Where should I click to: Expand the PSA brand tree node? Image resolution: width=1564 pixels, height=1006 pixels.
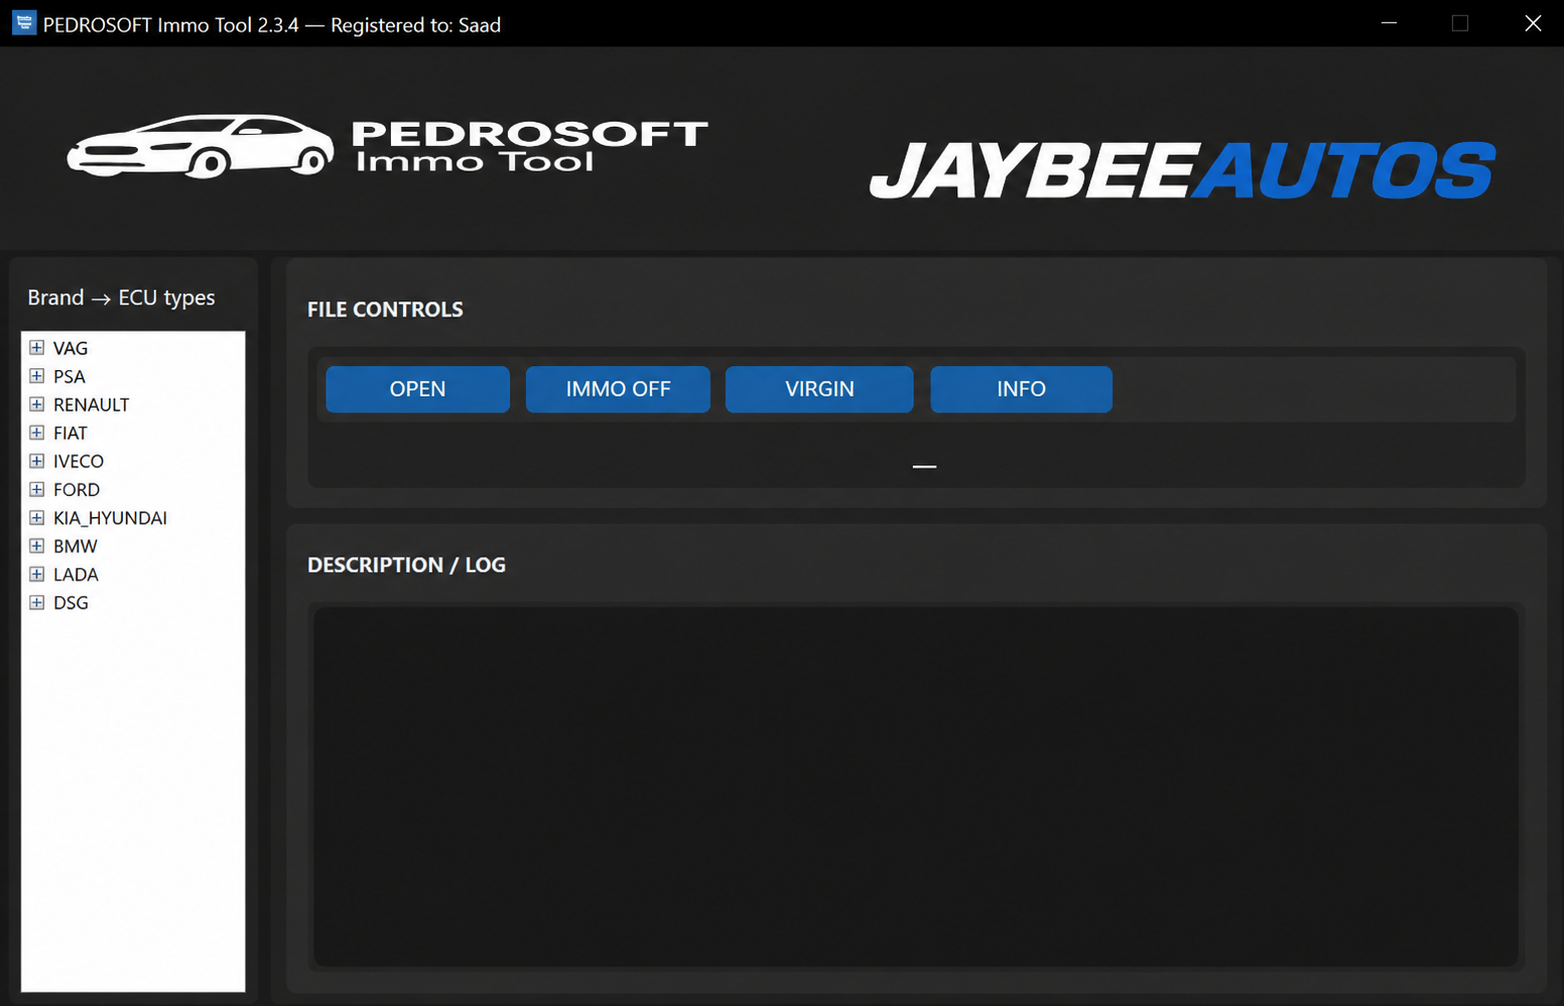(37, 376)
